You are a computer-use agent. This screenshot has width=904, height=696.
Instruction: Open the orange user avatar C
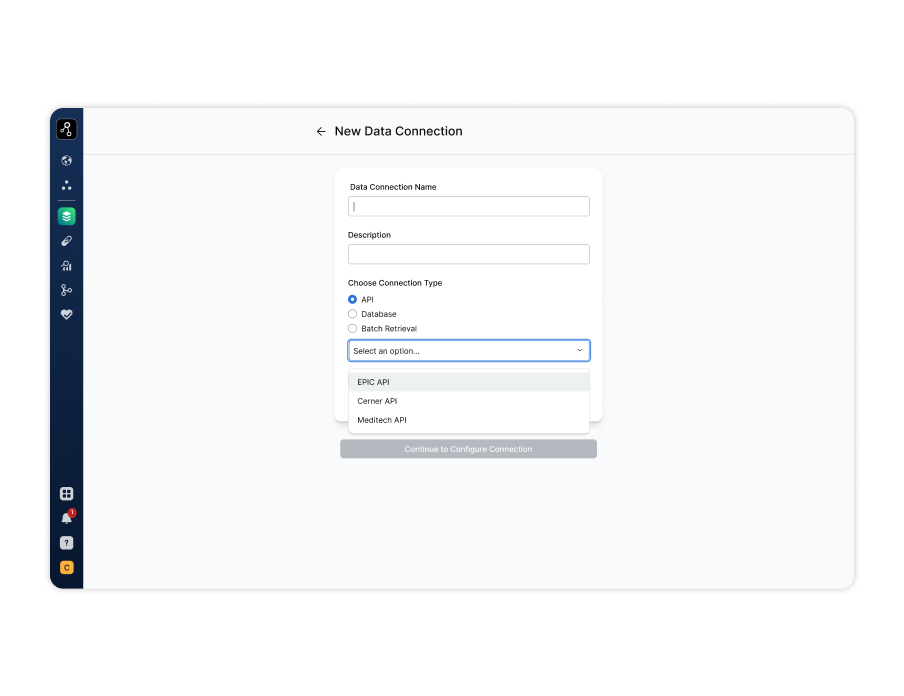point(66,568)
